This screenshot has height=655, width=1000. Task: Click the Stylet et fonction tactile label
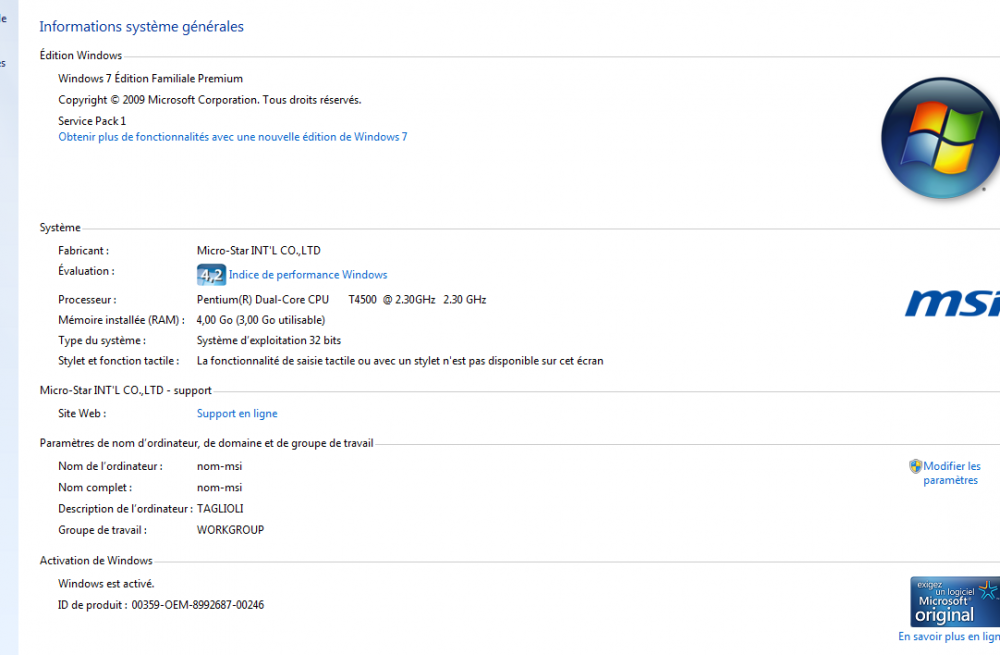point(119,361)
